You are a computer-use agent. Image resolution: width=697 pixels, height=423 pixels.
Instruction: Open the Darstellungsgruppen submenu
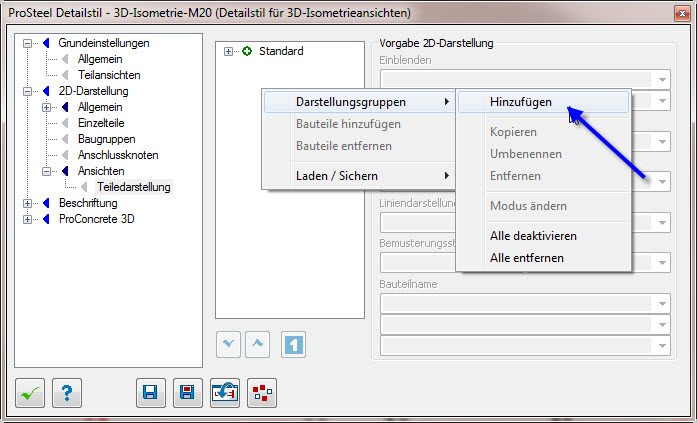coord(359,102)
